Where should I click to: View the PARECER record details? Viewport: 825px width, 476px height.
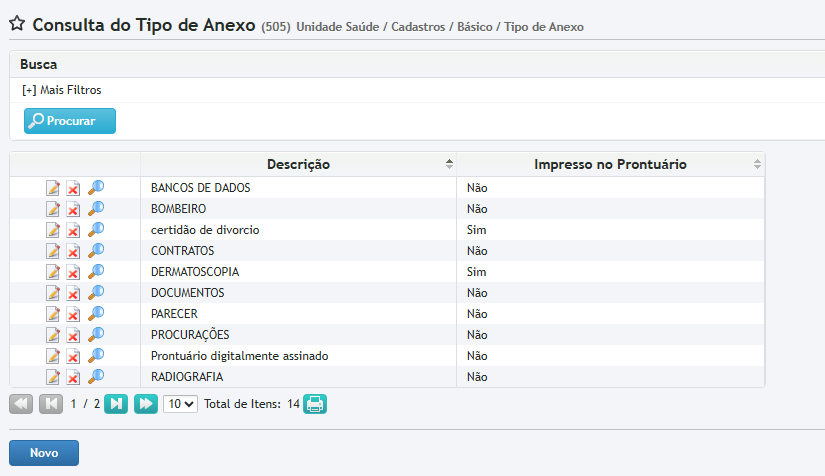point(96,314)
